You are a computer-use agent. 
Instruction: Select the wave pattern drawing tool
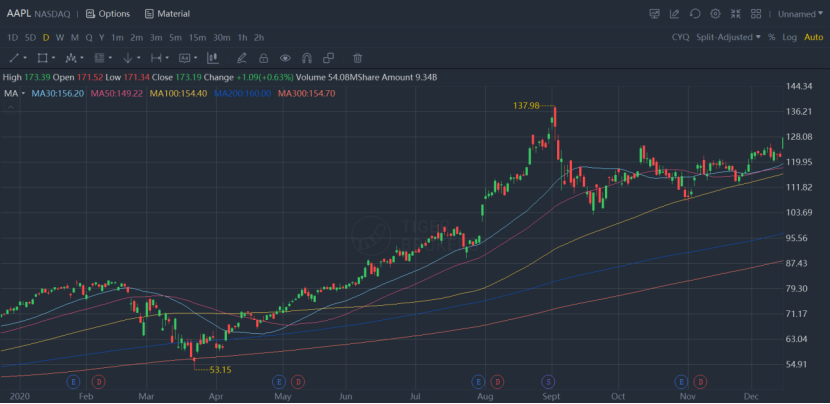71,58
